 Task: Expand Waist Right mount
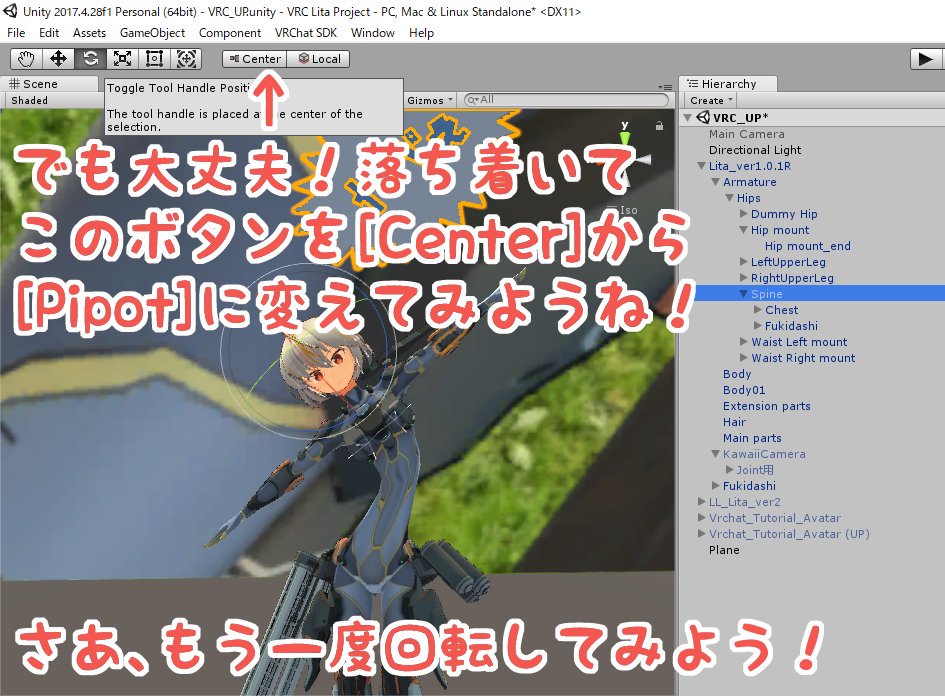tap(744, 357)
